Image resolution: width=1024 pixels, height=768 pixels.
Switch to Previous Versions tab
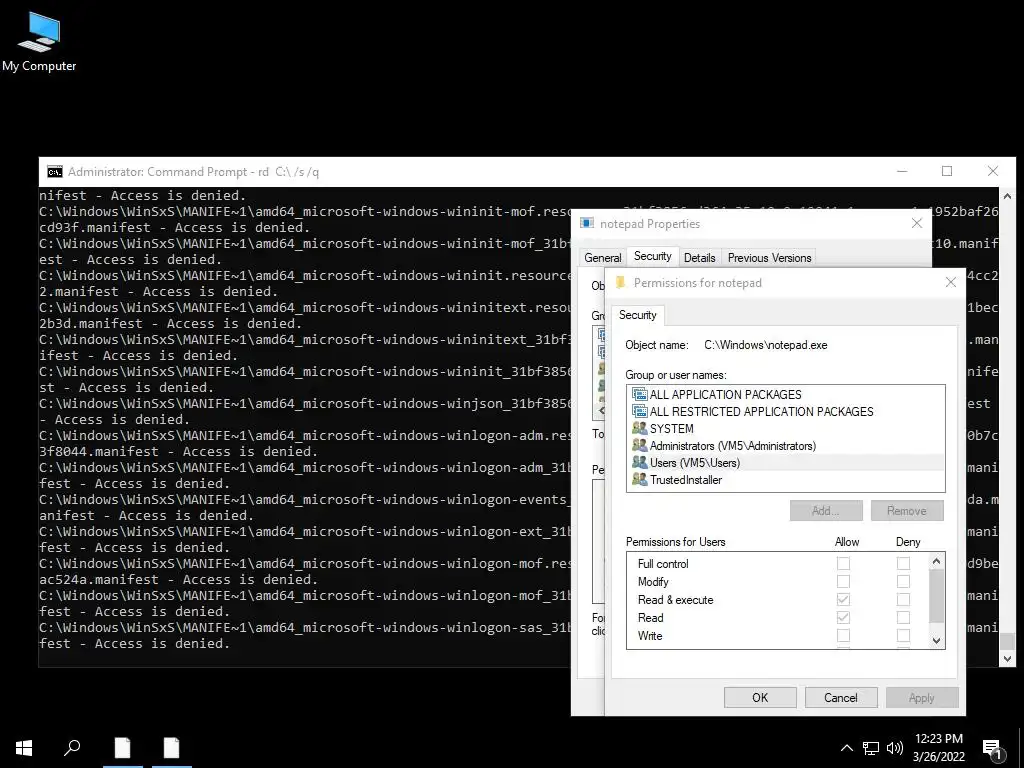point(769,257)
